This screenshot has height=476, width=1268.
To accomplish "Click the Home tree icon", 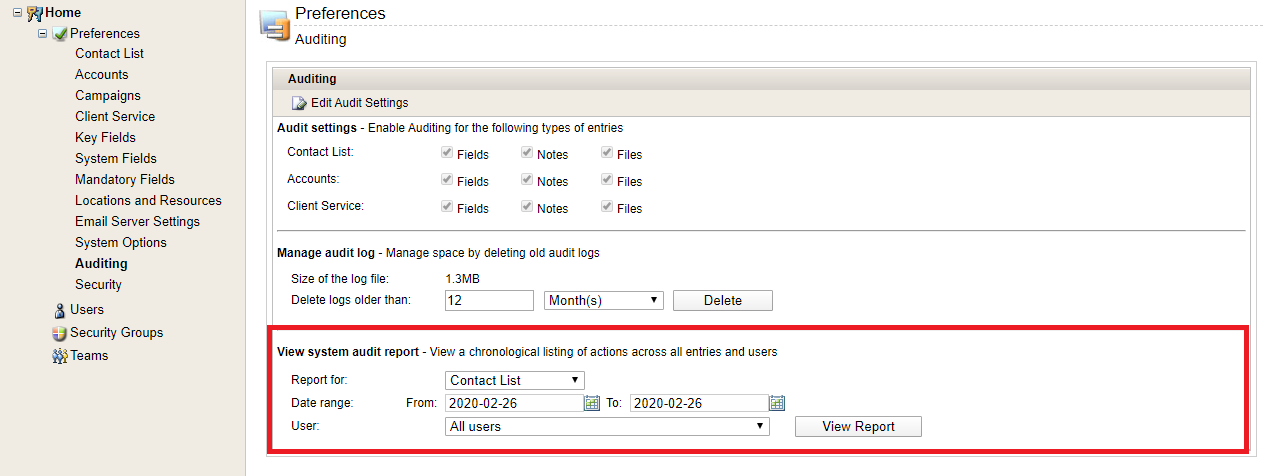I will tap(35, 12).
